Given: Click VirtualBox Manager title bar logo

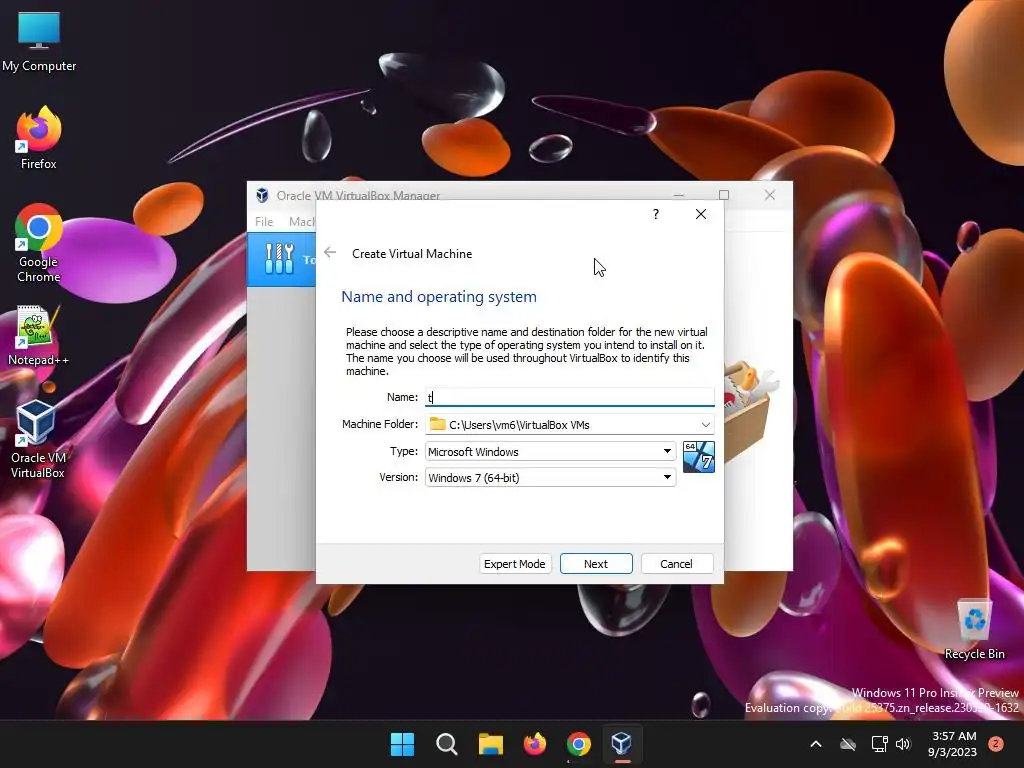Looking at the screenshot, I should (x=263, y=195).
